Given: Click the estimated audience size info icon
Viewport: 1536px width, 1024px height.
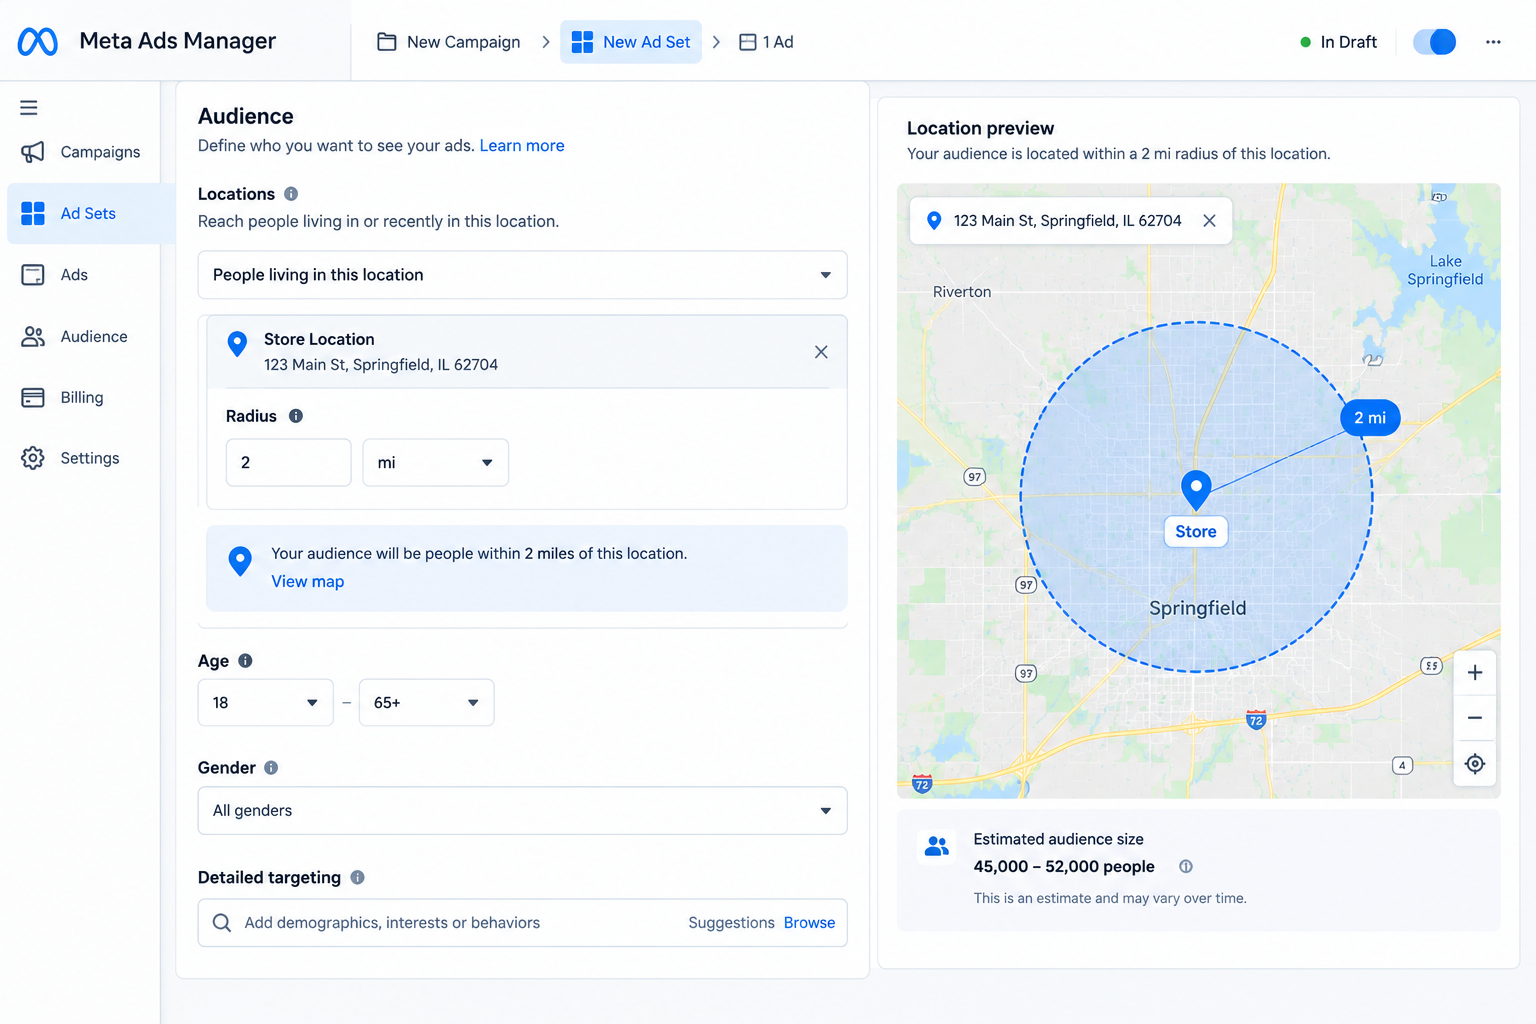Looking at the screenshot, I should [x=1186, y=867].
